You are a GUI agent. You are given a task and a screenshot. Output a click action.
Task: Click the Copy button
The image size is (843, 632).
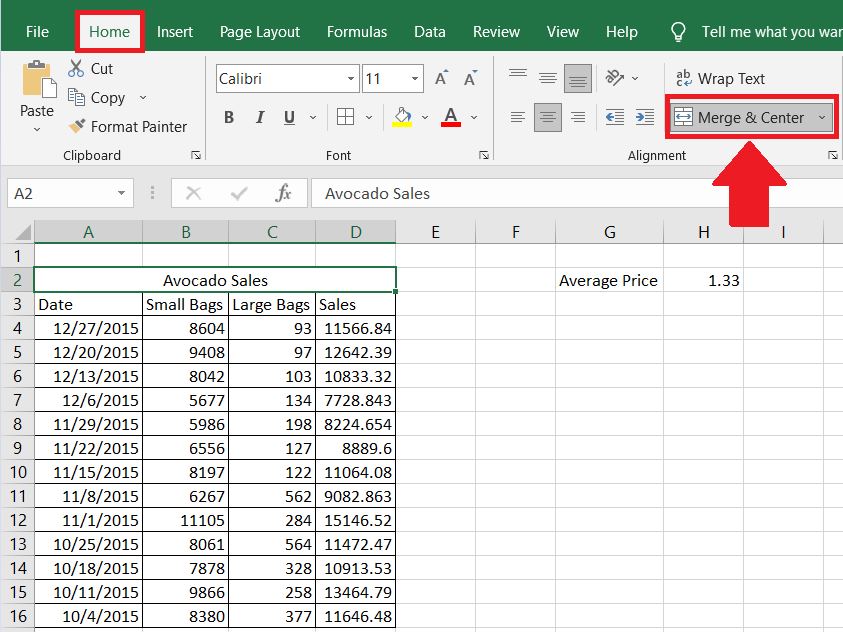[97, 98]
